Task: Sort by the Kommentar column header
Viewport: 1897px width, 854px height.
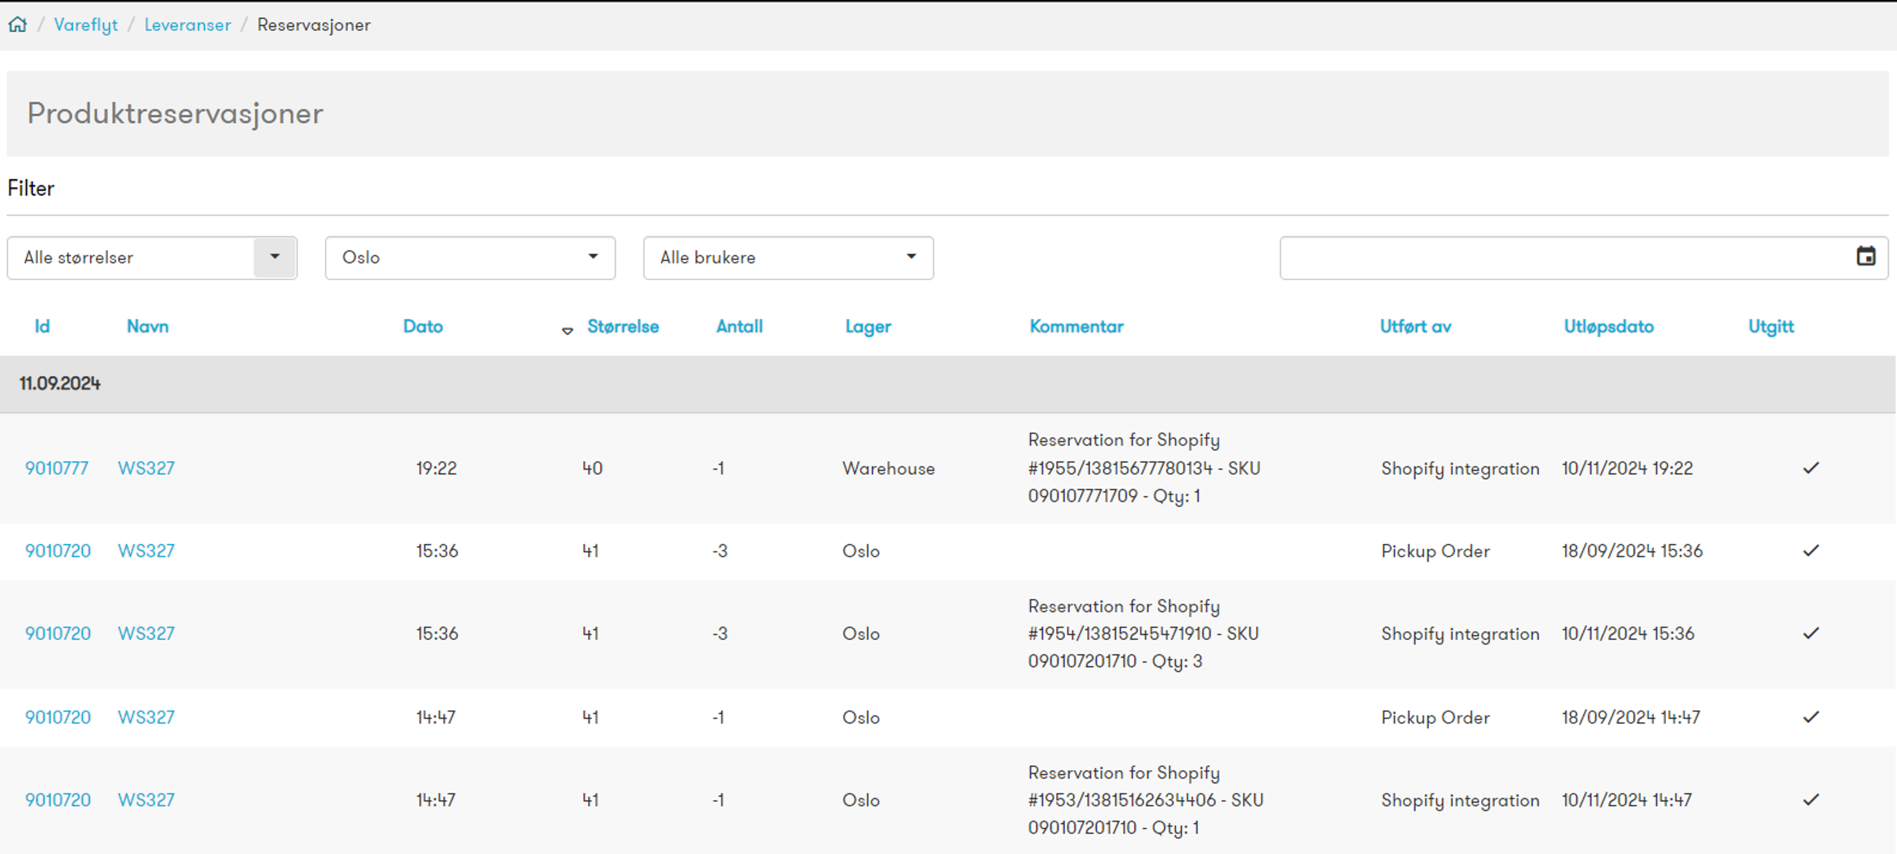Action: coord(1076,327)
